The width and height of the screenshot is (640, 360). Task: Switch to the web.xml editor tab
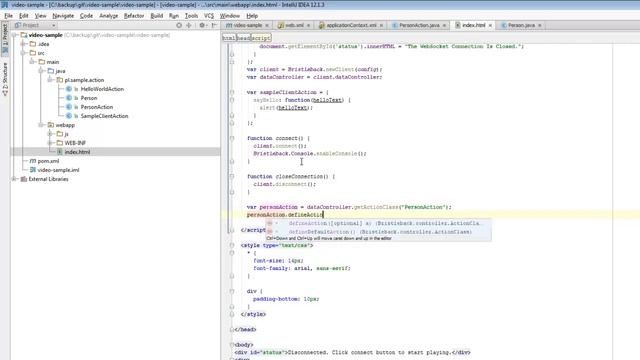click(294, 25)
